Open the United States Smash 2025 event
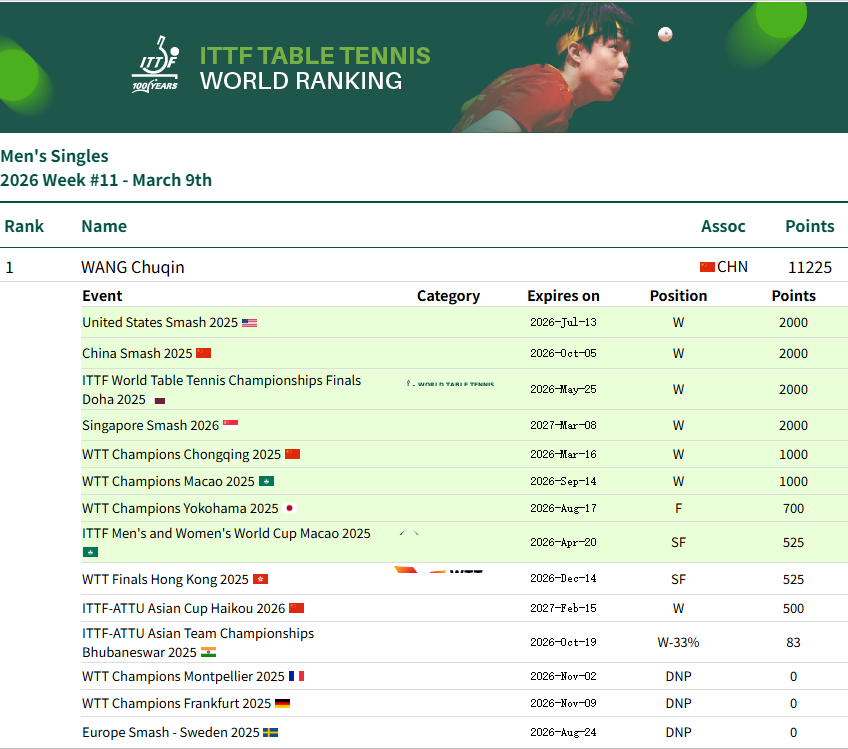 [160, 322]
